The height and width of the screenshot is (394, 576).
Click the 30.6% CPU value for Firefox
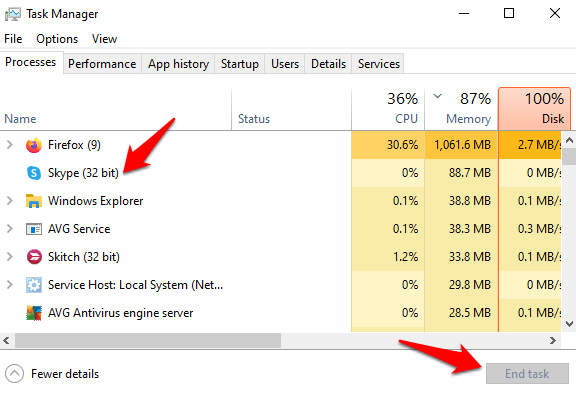[x=402, y=145]
